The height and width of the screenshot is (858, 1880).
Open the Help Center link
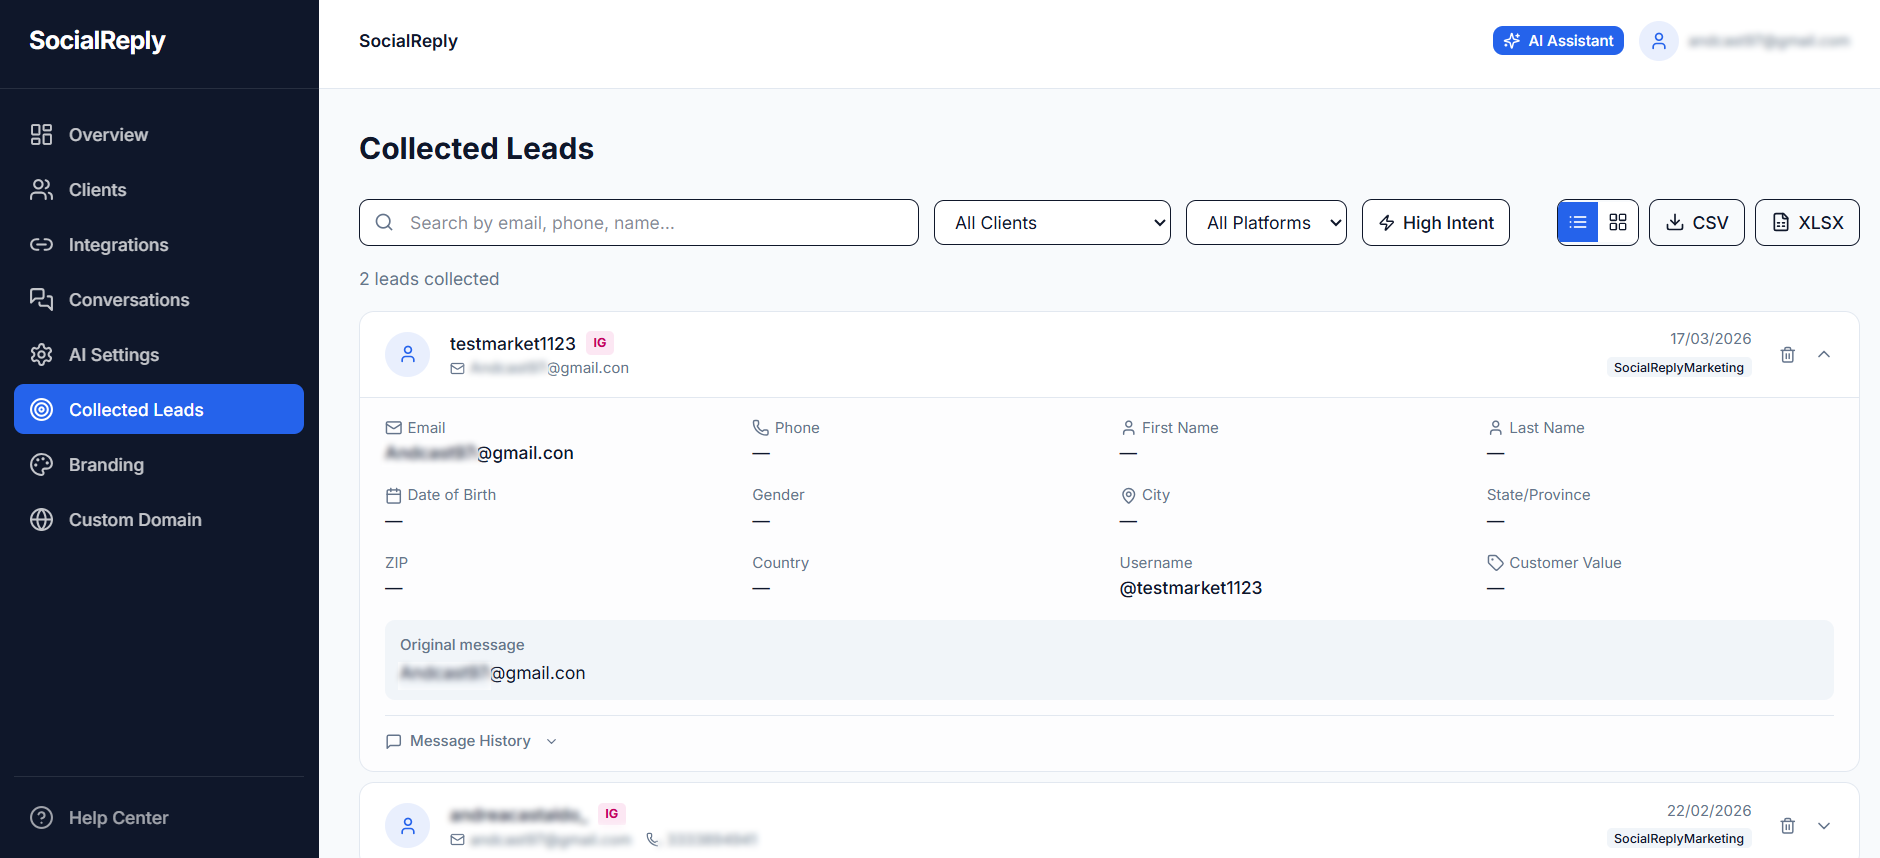(x=159, y=818)
